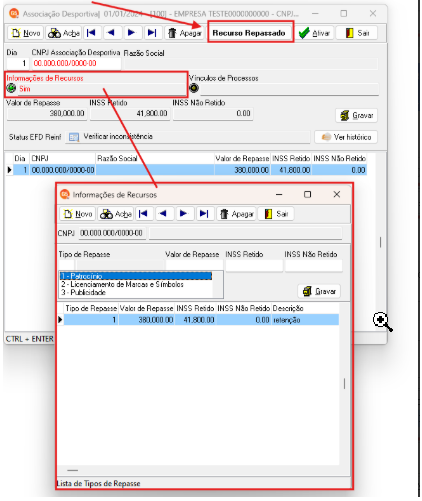Click Novo in the main window toolbar
Viewport: 422px width, 501px height.
coord(26,33)
